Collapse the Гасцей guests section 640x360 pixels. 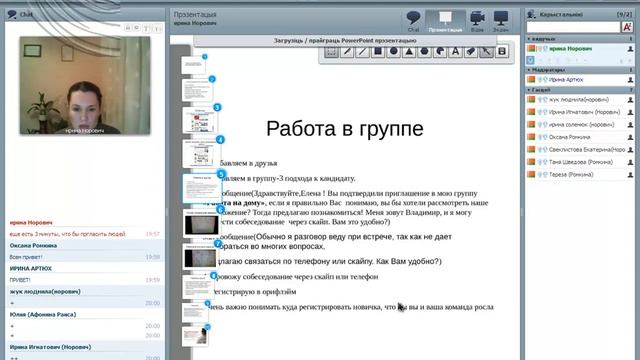coord(529,89)
